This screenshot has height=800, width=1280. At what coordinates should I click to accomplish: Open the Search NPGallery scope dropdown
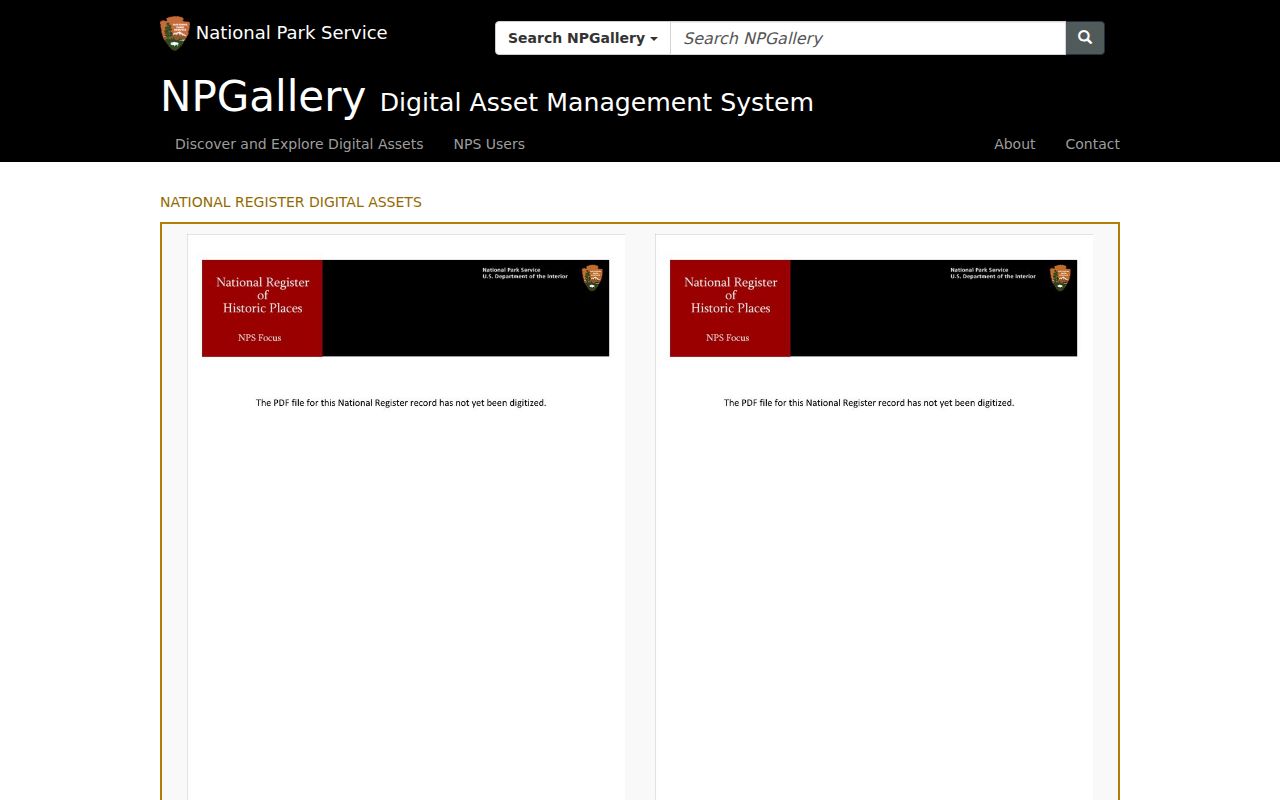pos(583,38)
